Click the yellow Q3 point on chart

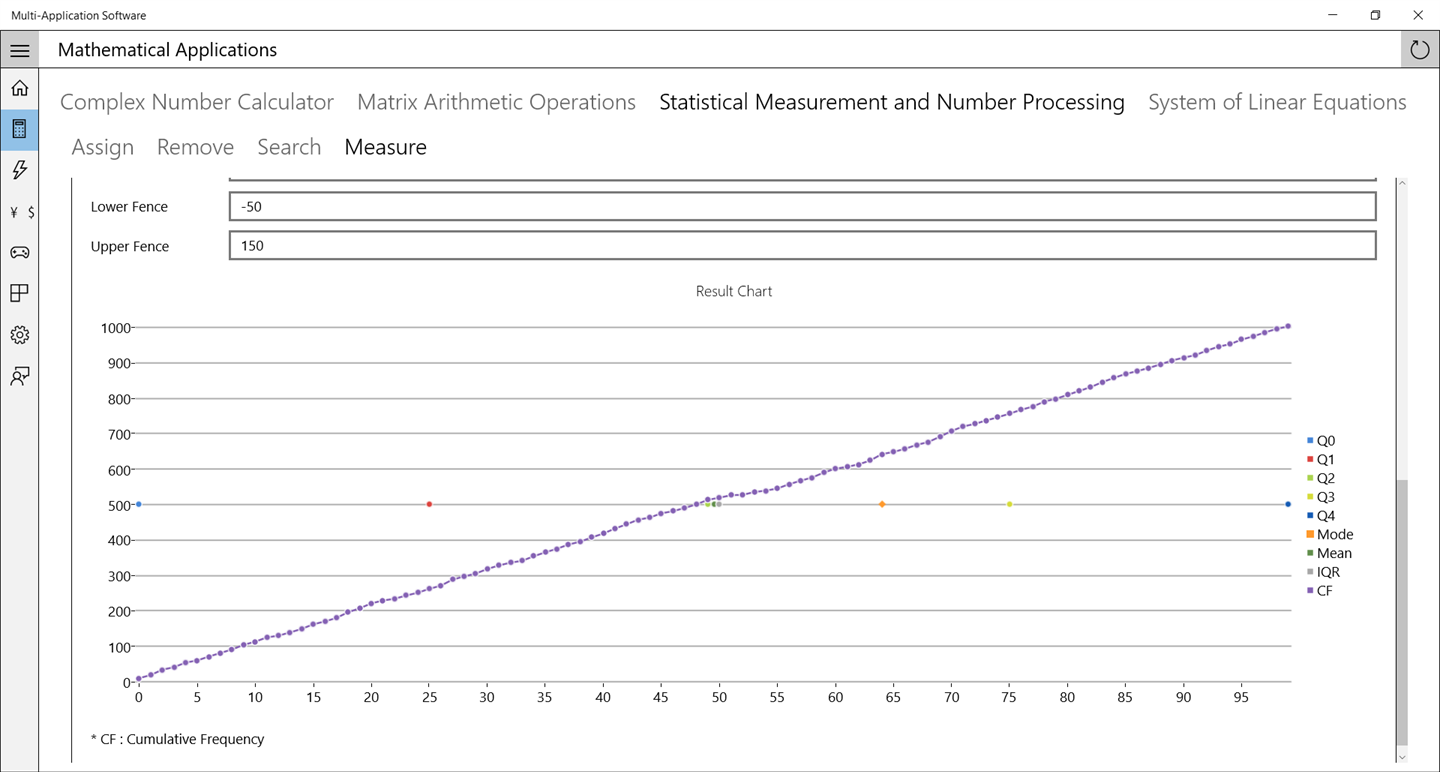tap(1009, 504)
